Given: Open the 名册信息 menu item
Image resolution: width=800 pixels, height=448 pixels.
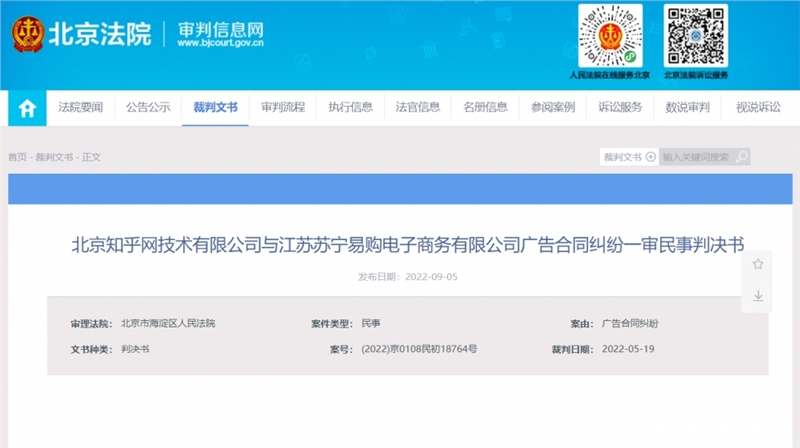Looking at the screenshot, I should click(x=485, y=108).
